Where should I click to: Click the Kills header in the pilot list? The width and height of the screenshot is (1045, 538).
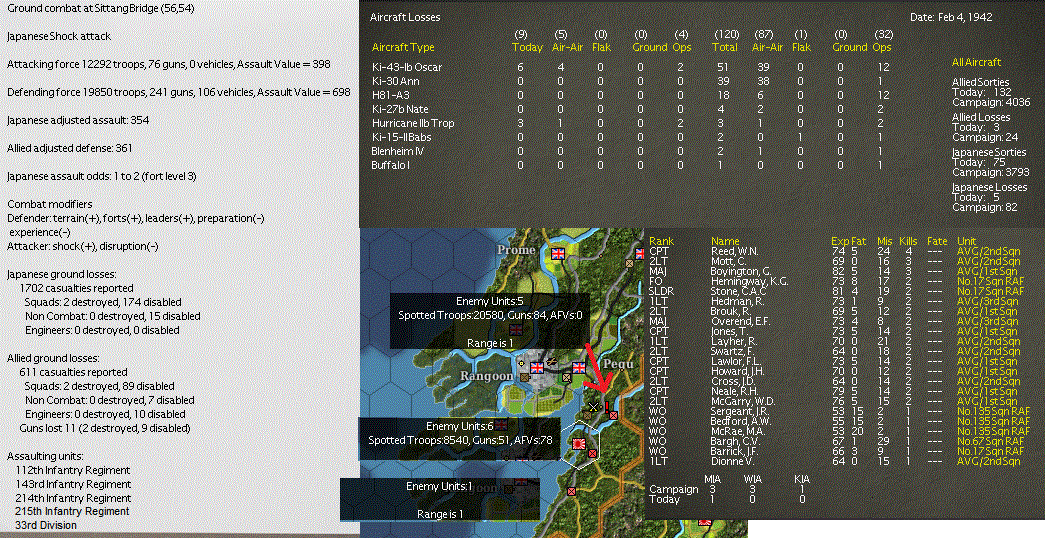[908, 241]
